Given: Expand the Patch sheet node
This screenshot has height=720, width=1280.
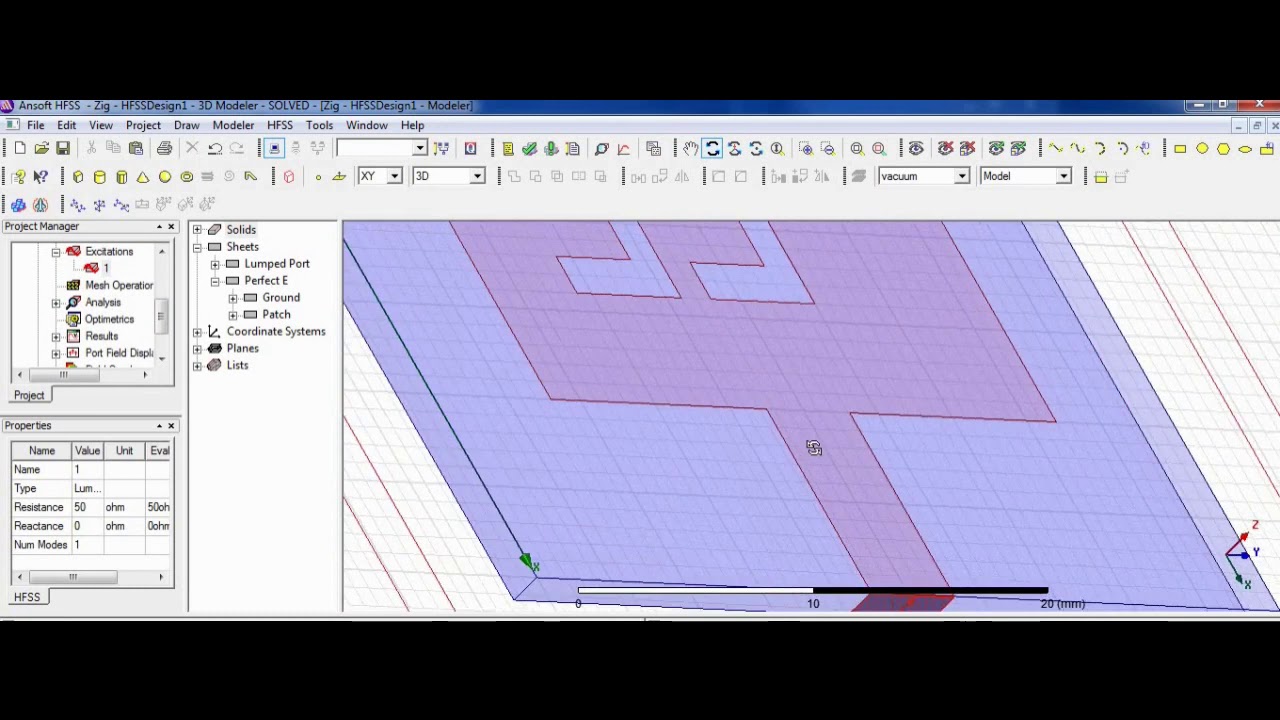Looking at the screenshot, I should pos(233,315).
